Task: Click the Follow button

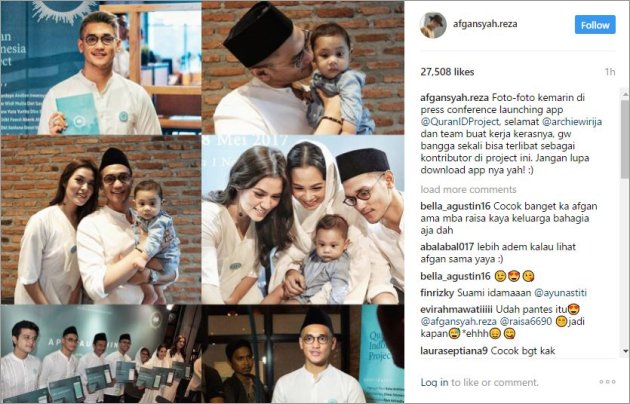Action: tap(595, 25)
